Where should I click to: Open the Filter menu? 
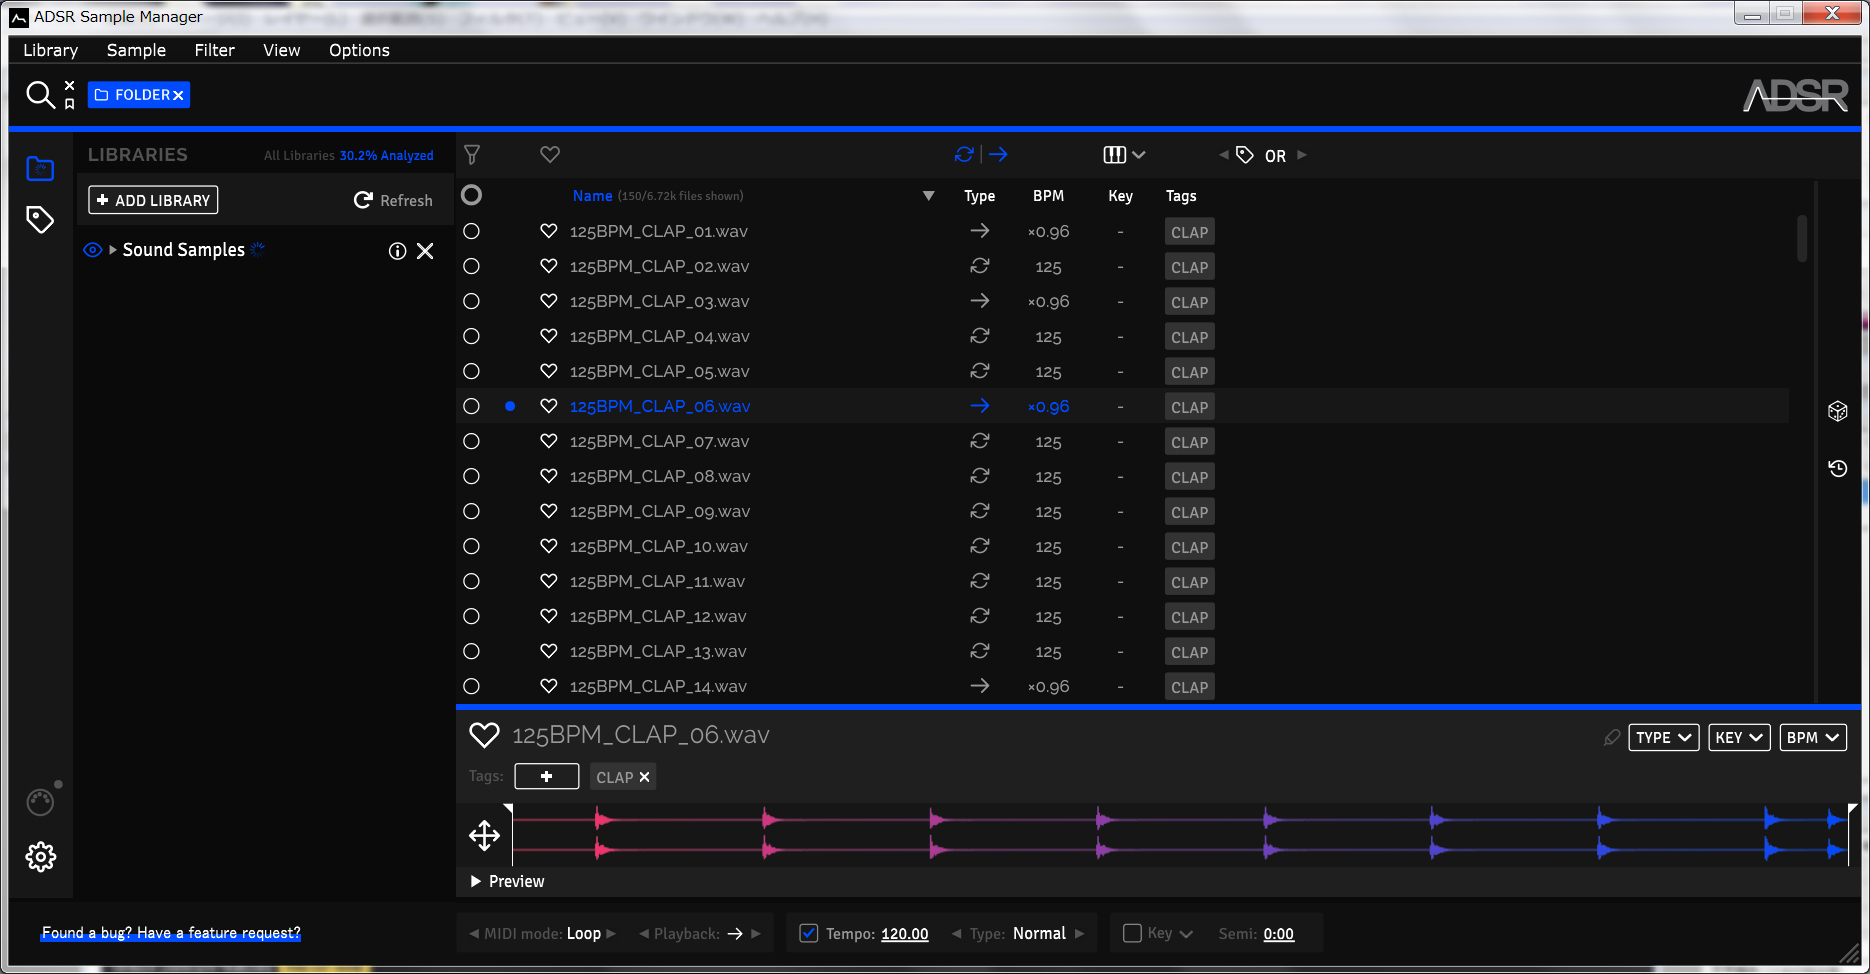click(x=214, y=50)
